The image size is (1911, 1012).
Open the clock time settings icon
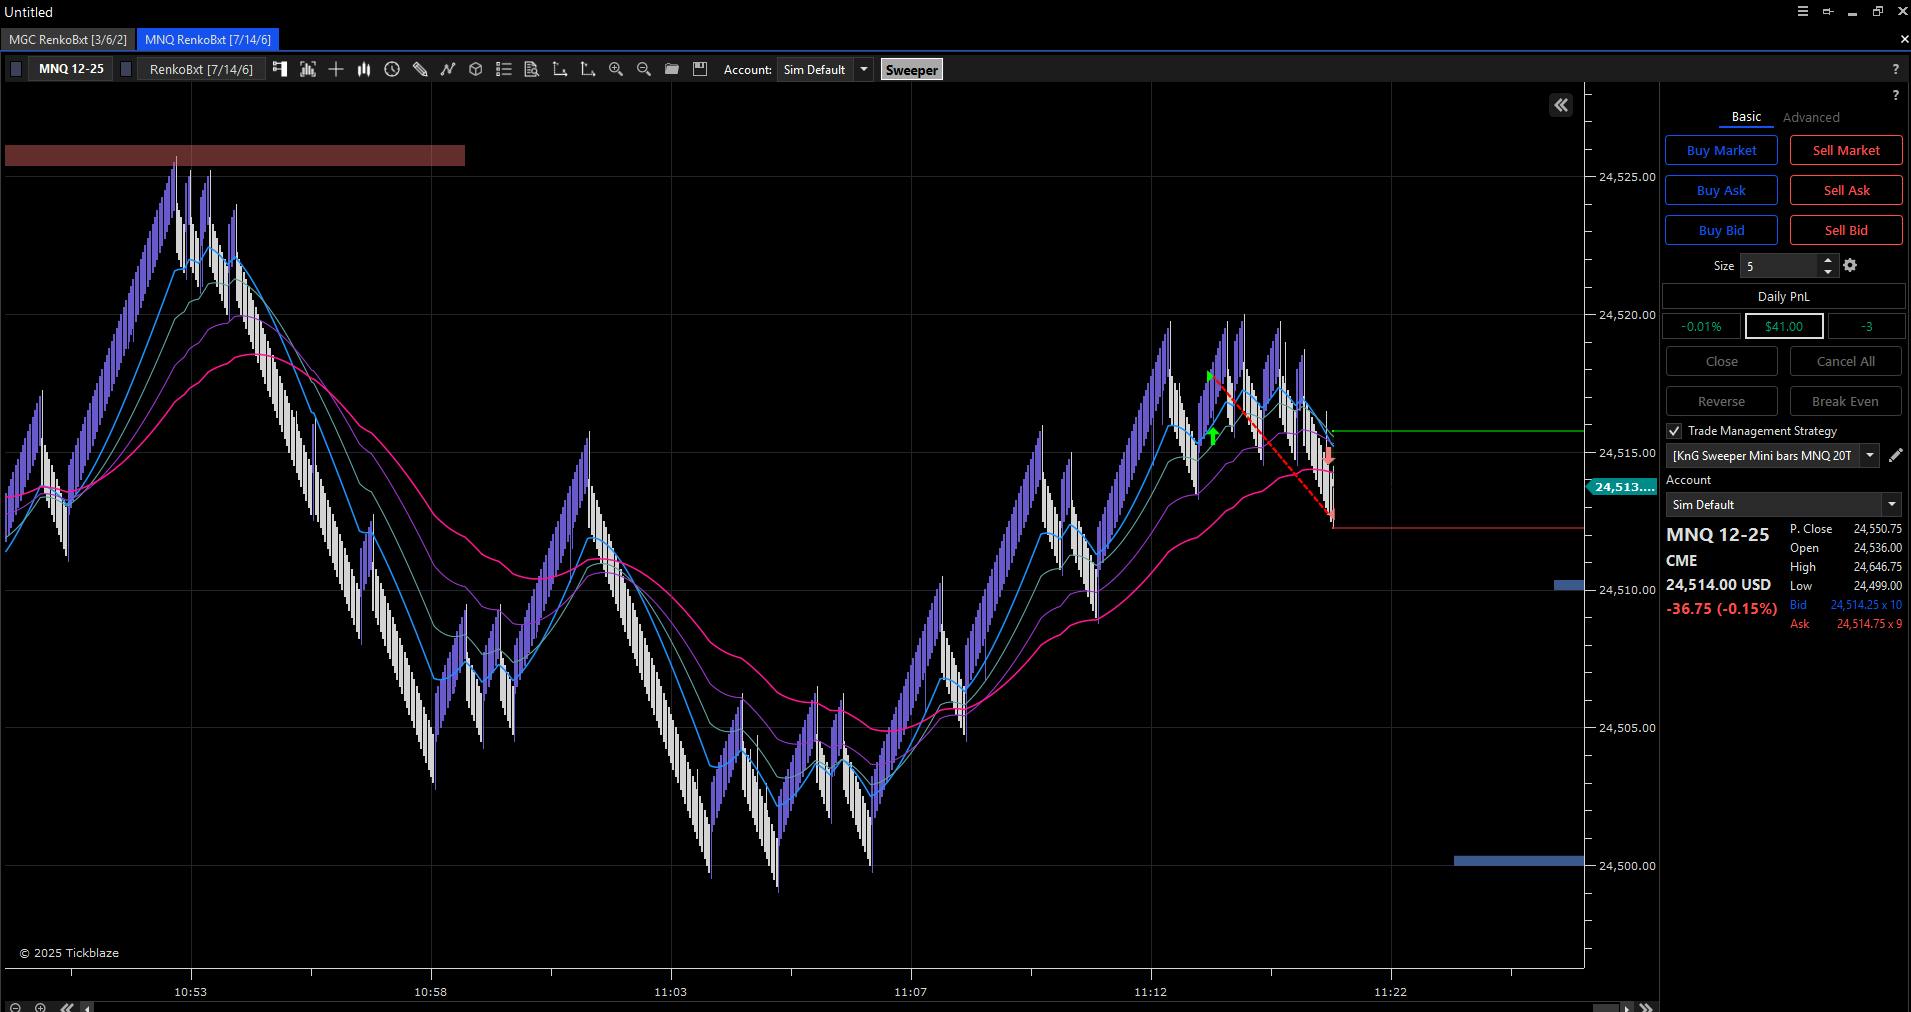click(x=392, y=69)
